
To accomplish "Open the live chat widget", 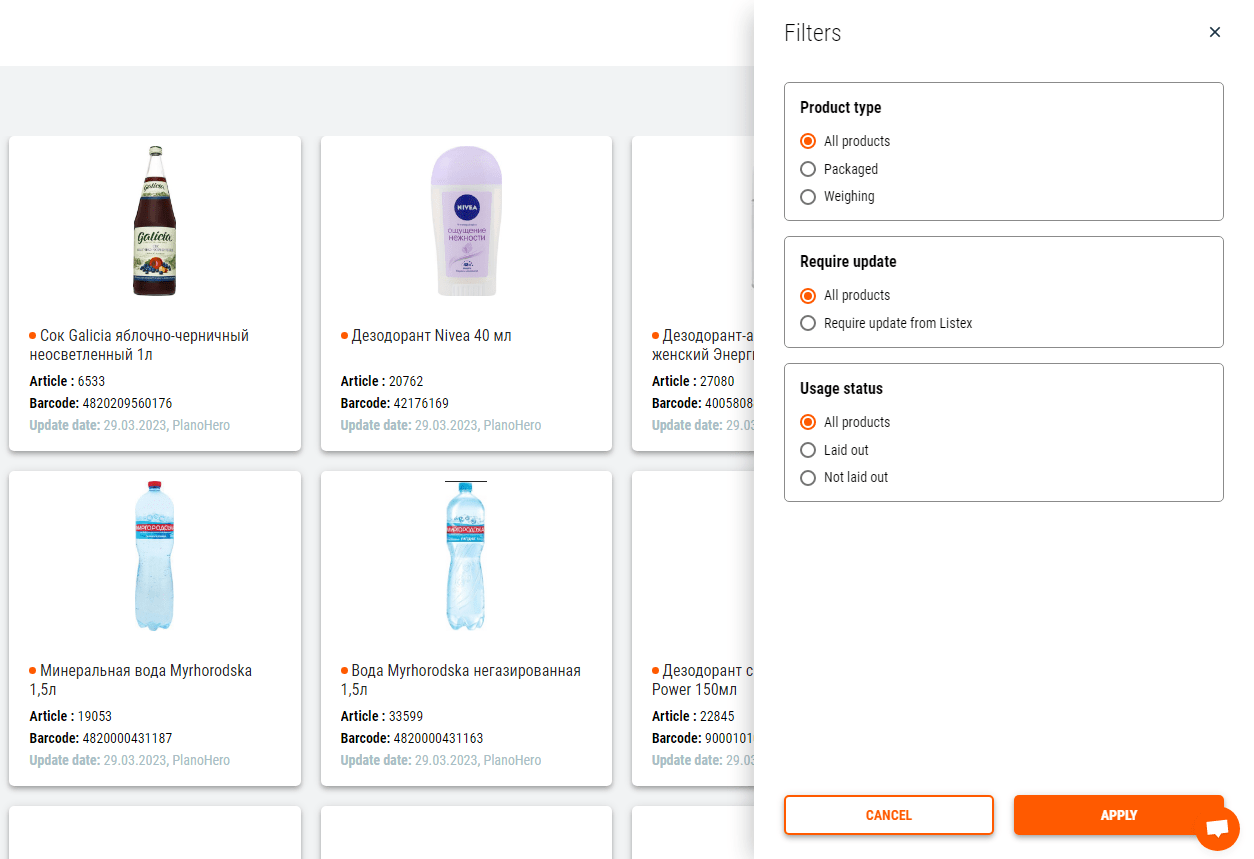I will click(1218, 829).
